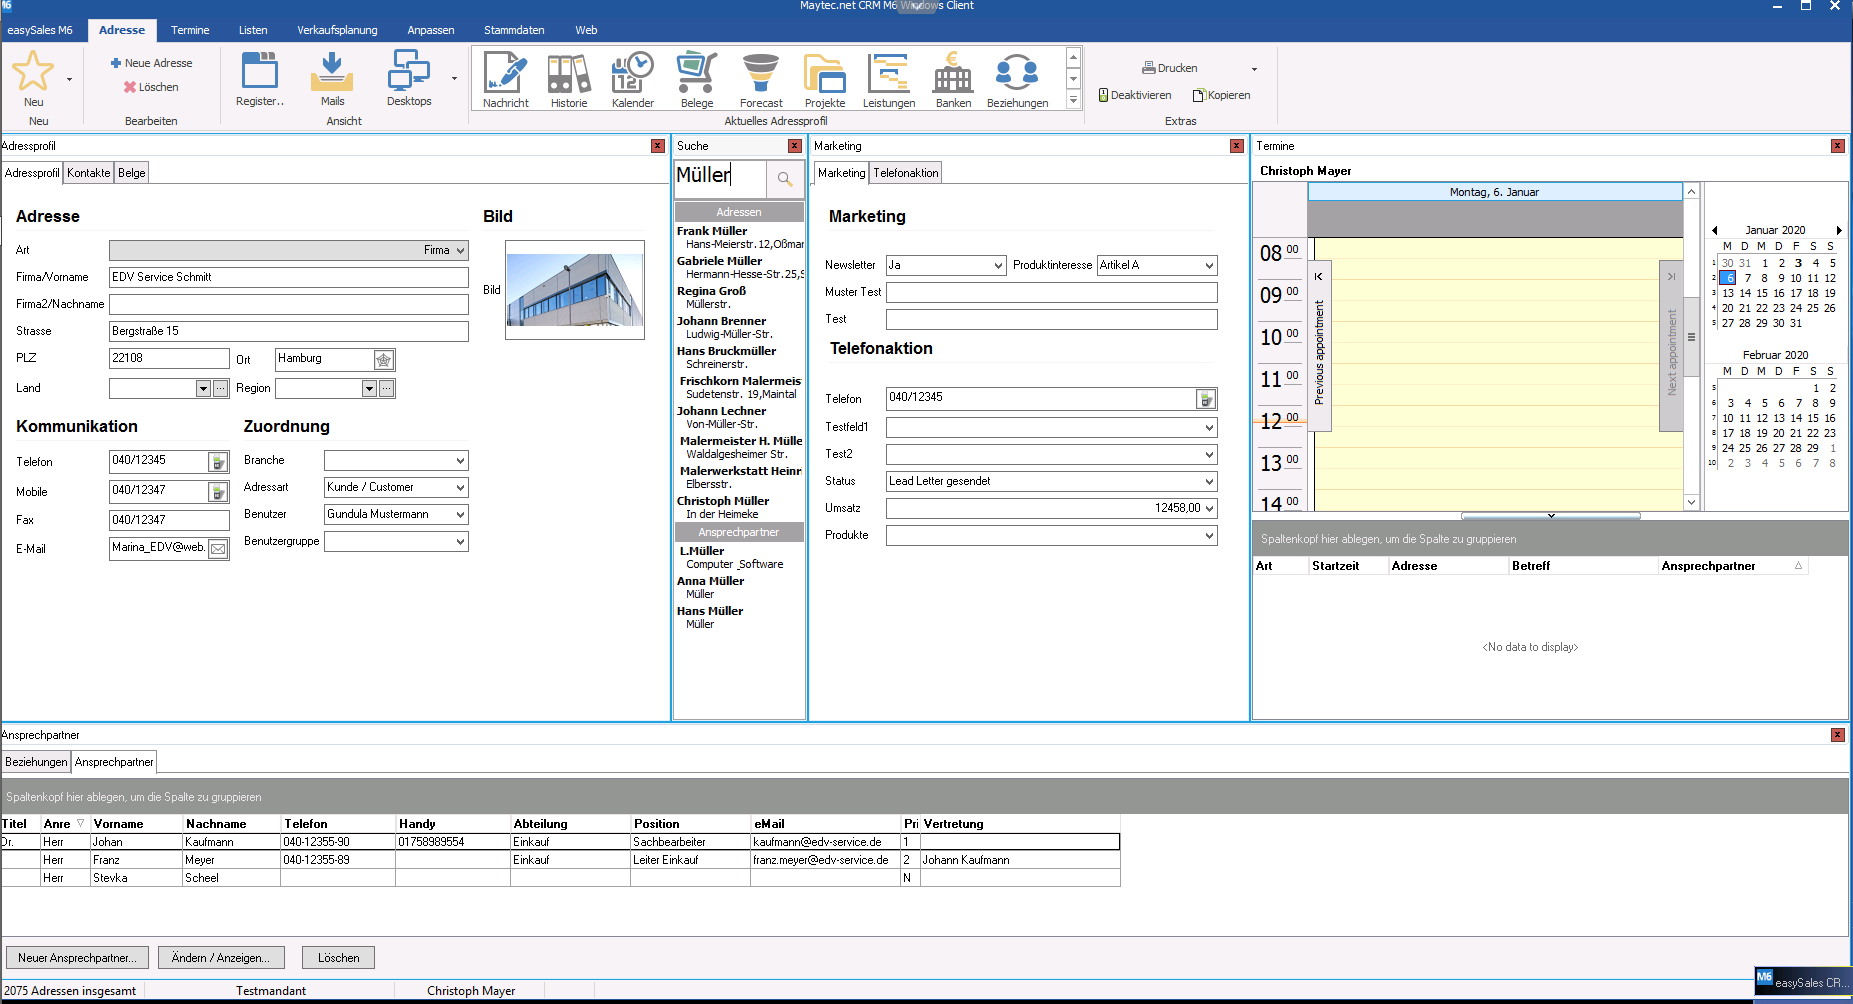Open the Branche dropdown
The image size is (1853, 1004).
(460, 460)
